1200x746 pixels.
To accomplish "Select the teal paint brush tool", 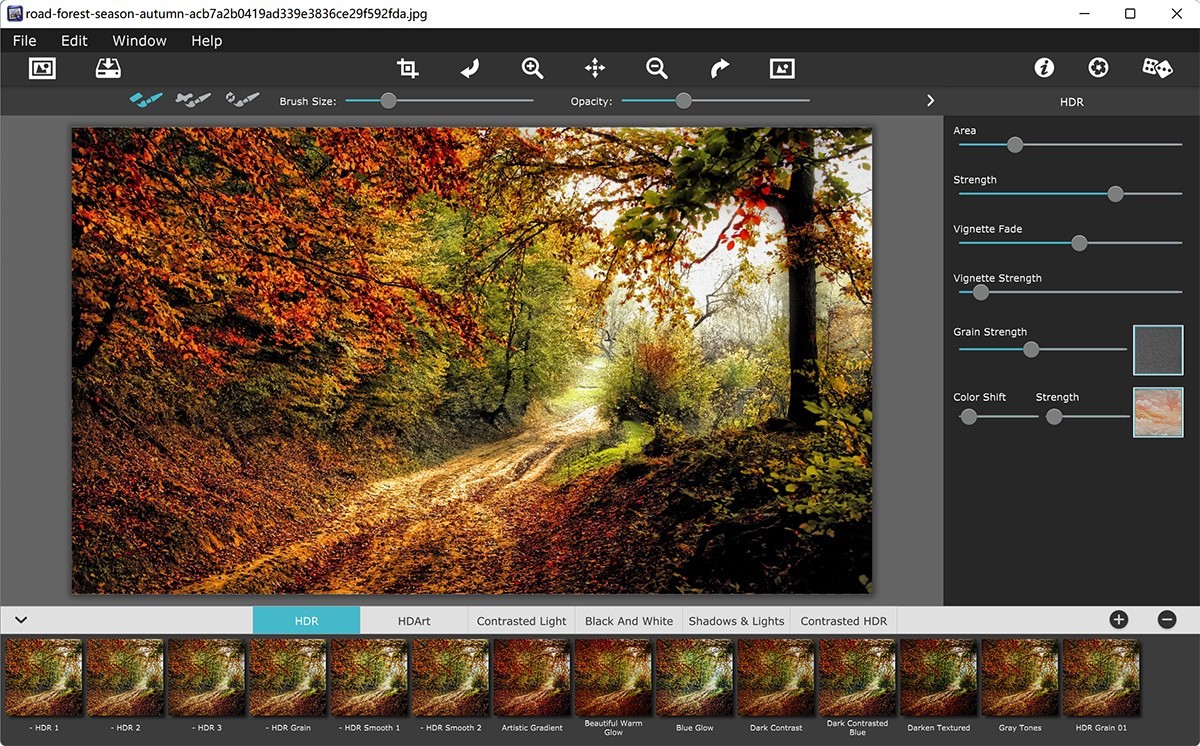I will point(145,100).
